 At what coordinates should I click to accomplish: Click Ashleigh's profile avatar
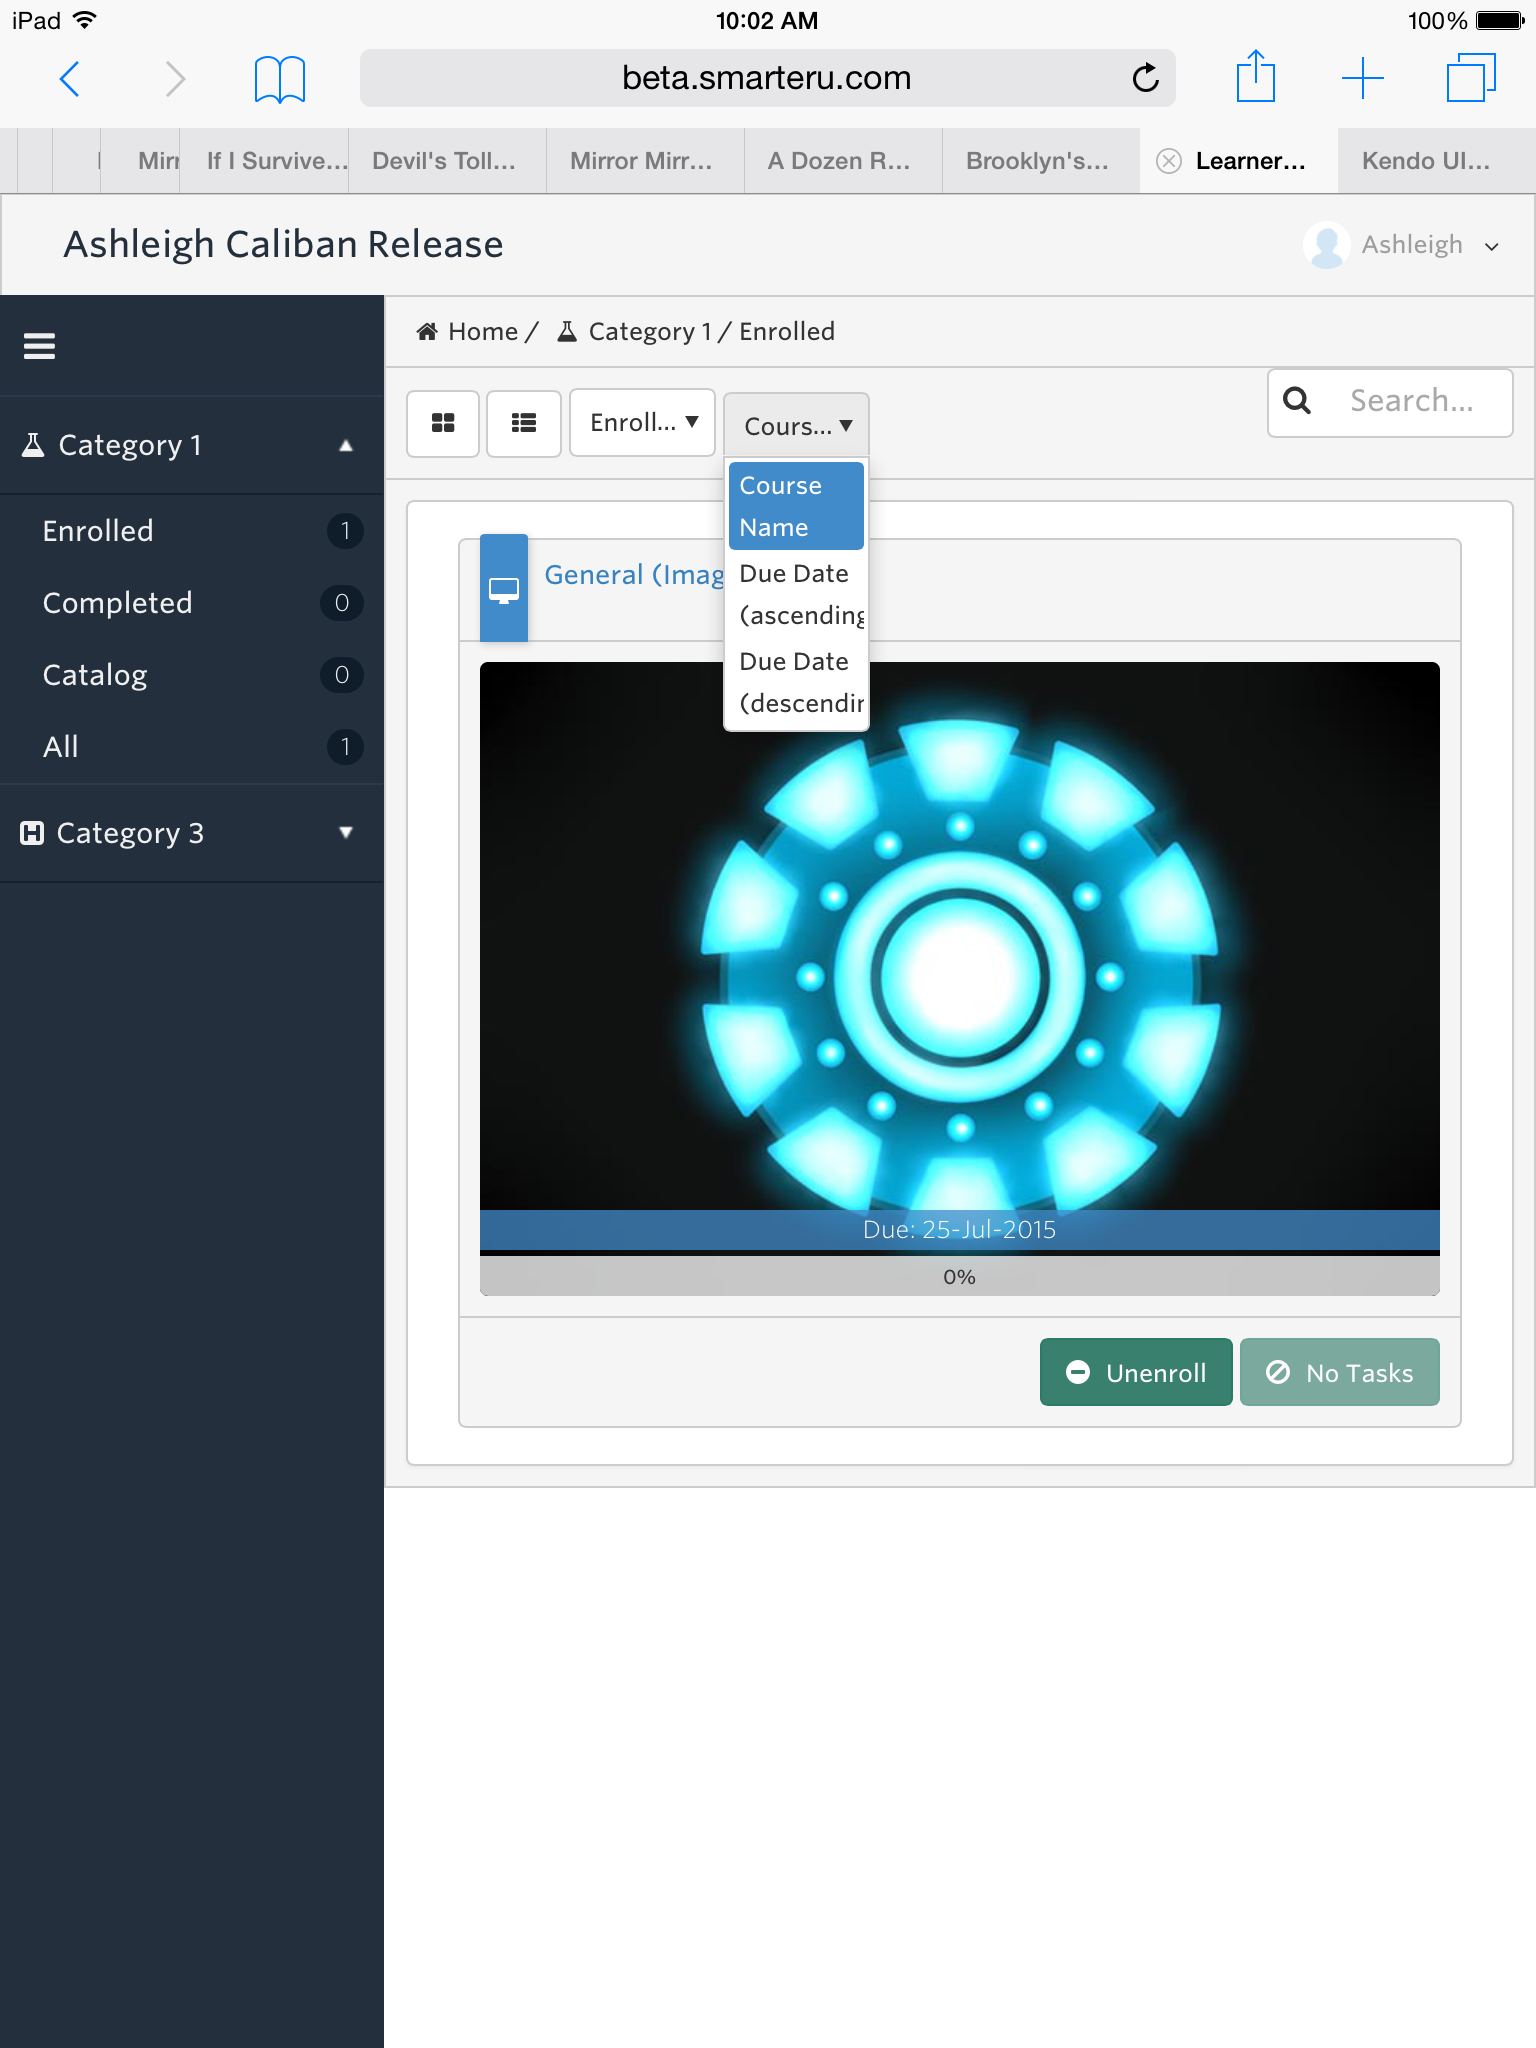[1327, 245]
